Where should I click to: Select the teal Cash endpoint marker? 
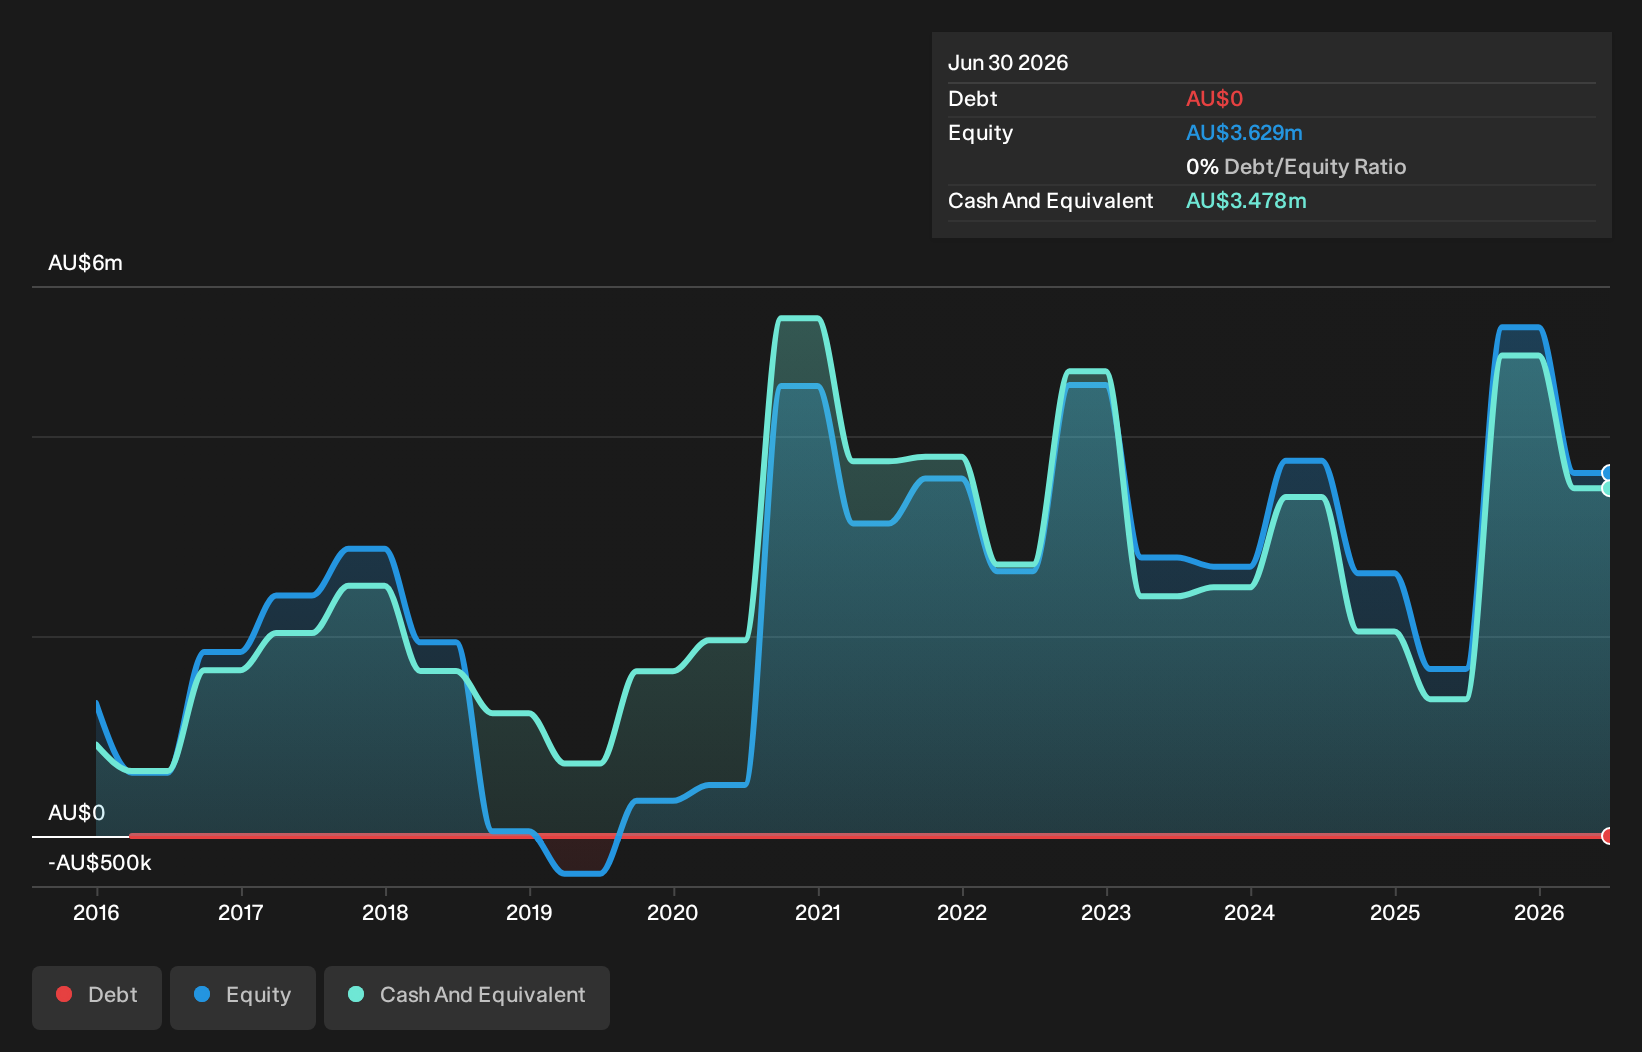(1607, 488)
